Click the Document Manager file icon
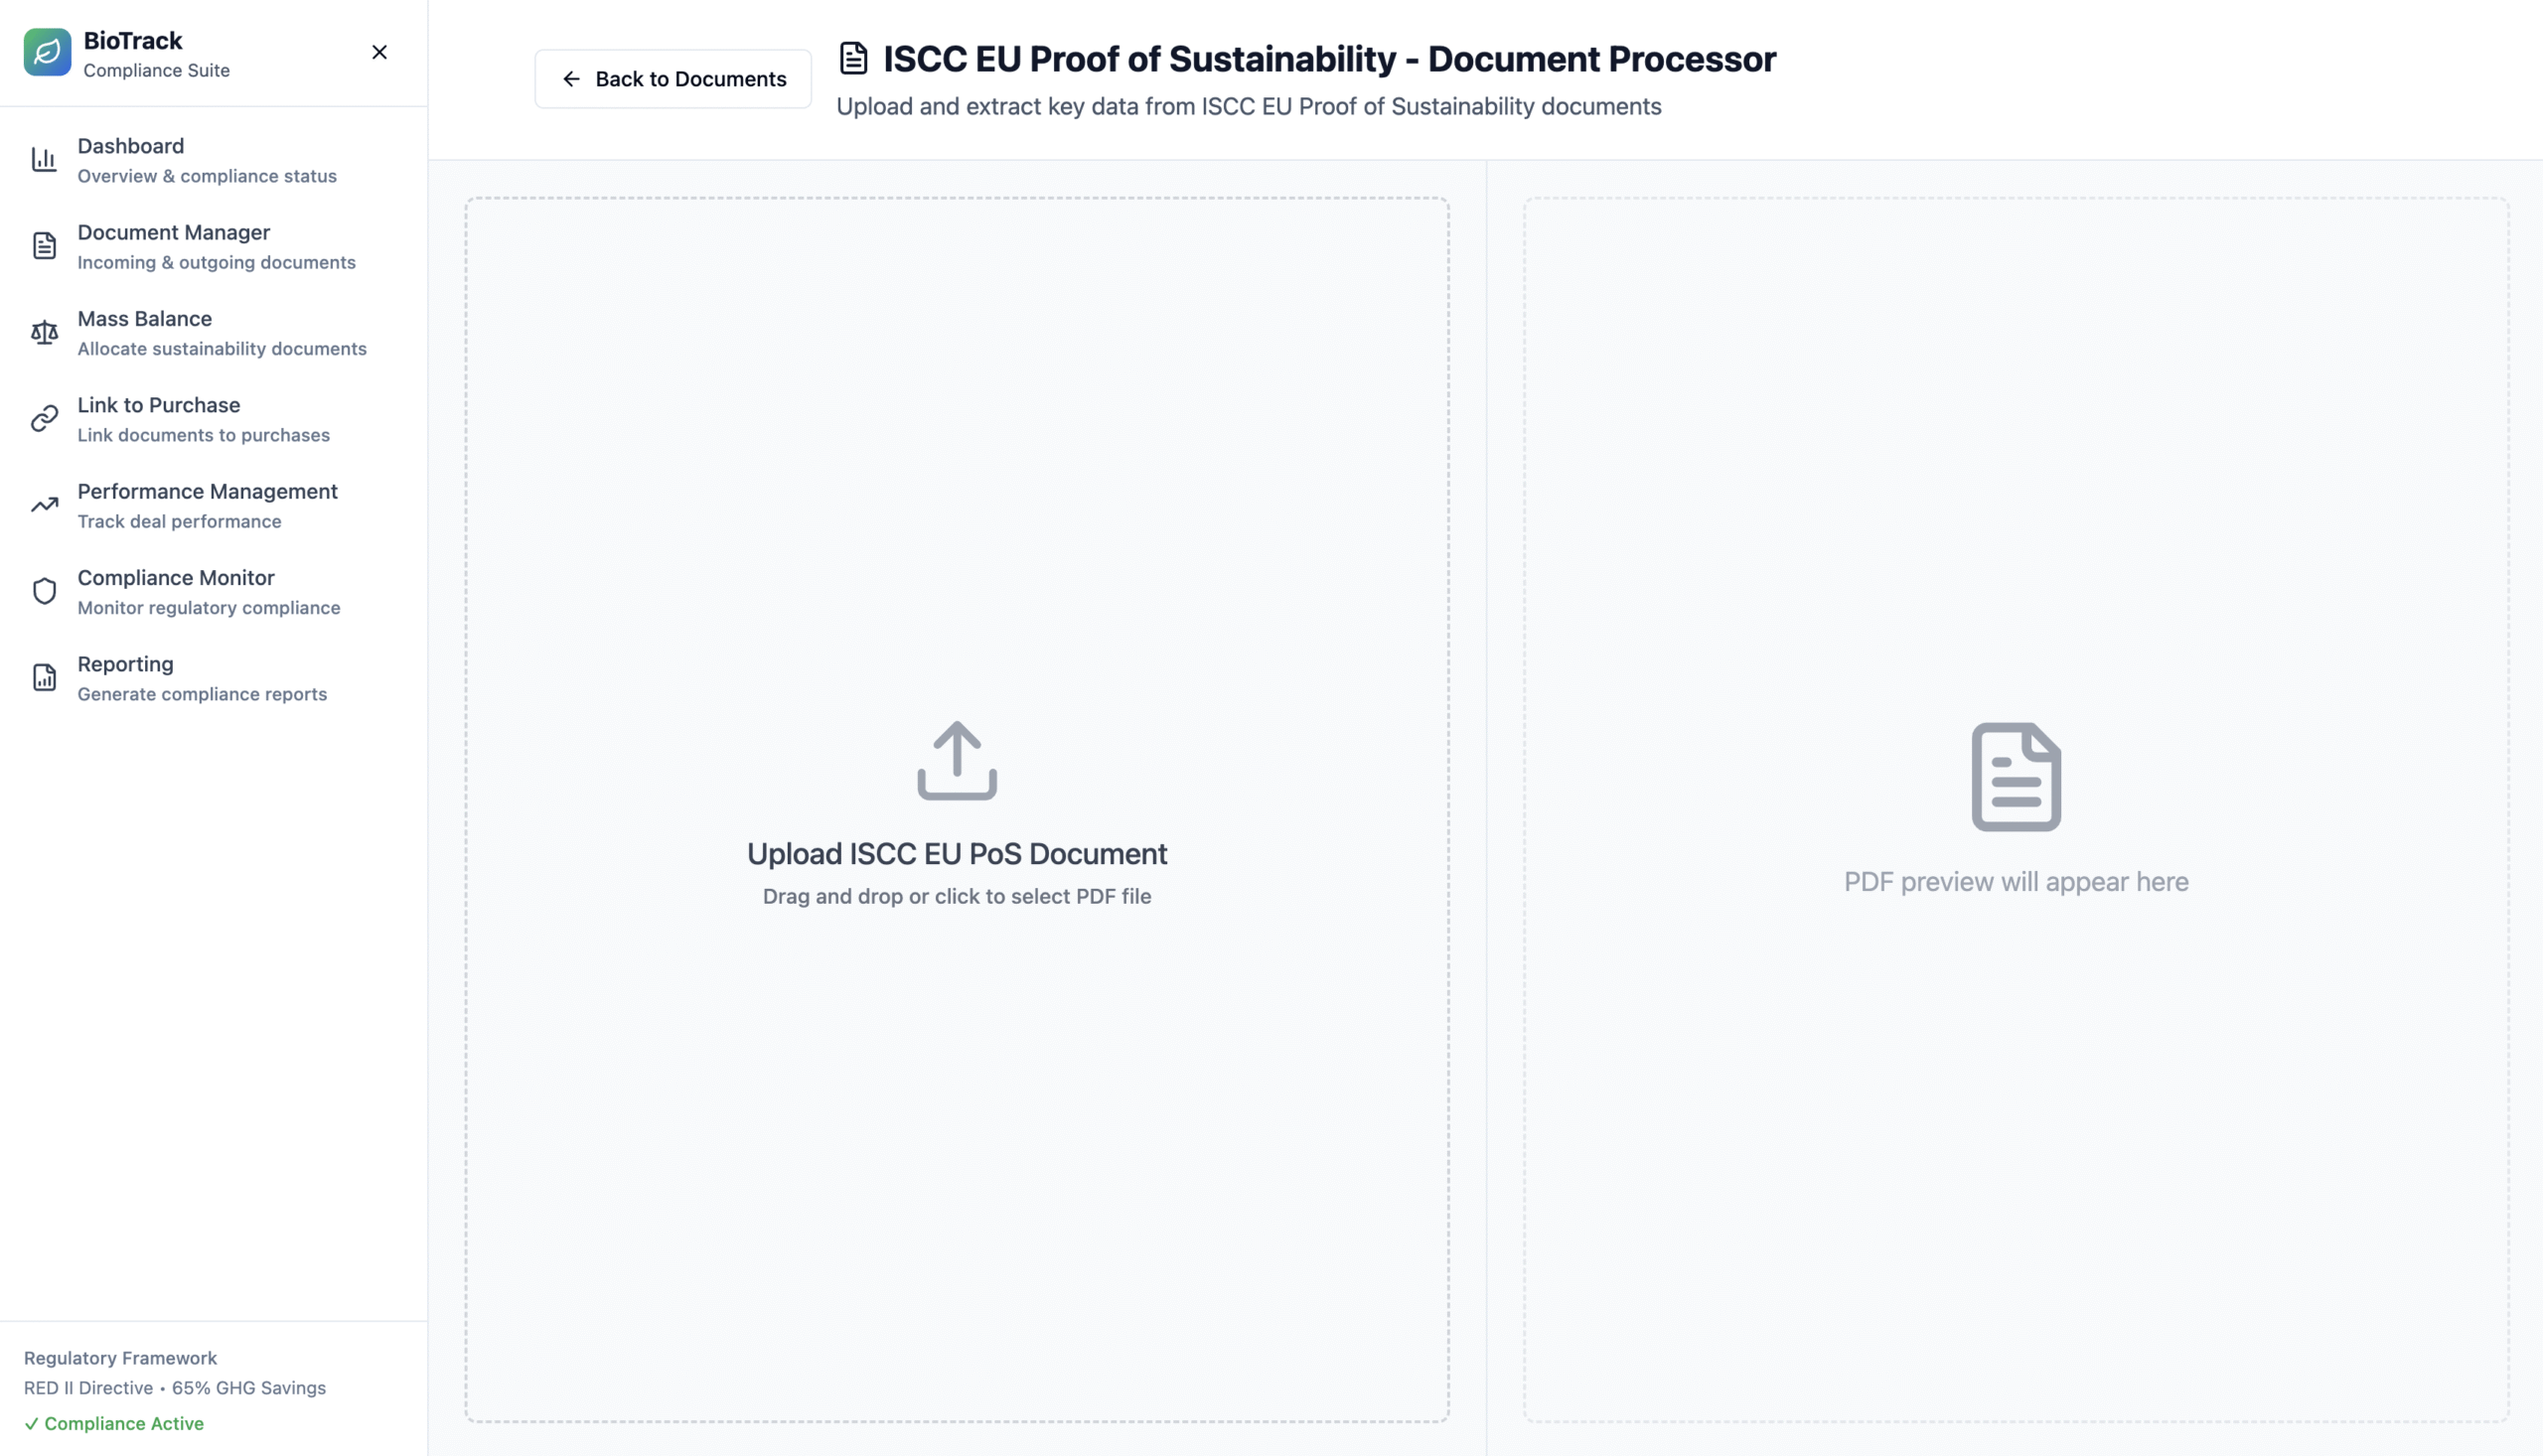This screenshot has width=2543, height=1456. coord(44,246)
